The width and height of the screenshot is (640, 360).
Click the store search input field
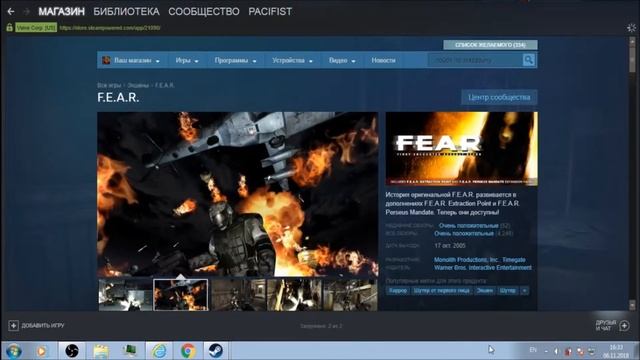(x=476, y=60)
